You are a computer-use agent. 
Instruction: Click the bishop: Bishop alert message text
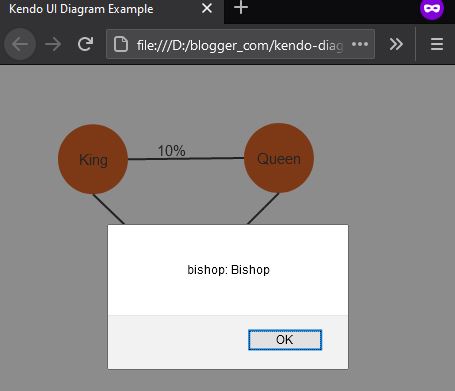[x=228, y=270]
